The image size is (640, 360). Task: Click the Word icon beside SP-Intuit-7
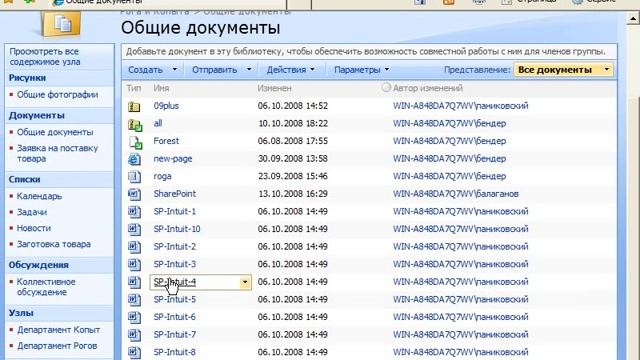point(134,335)
